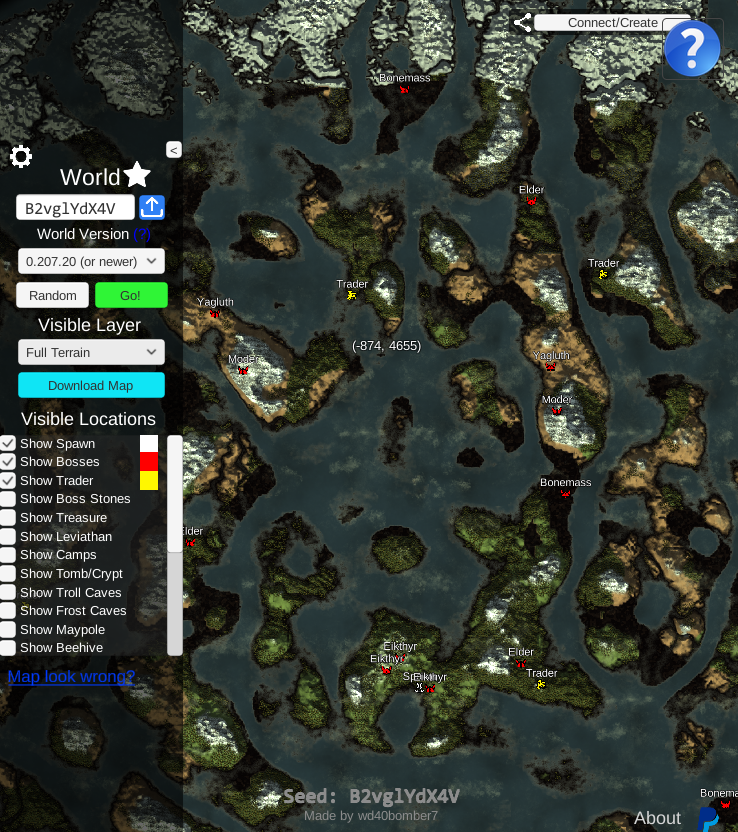Click the seed input field B2vglYdX4V
738x832 pixels.
[75, 207]
